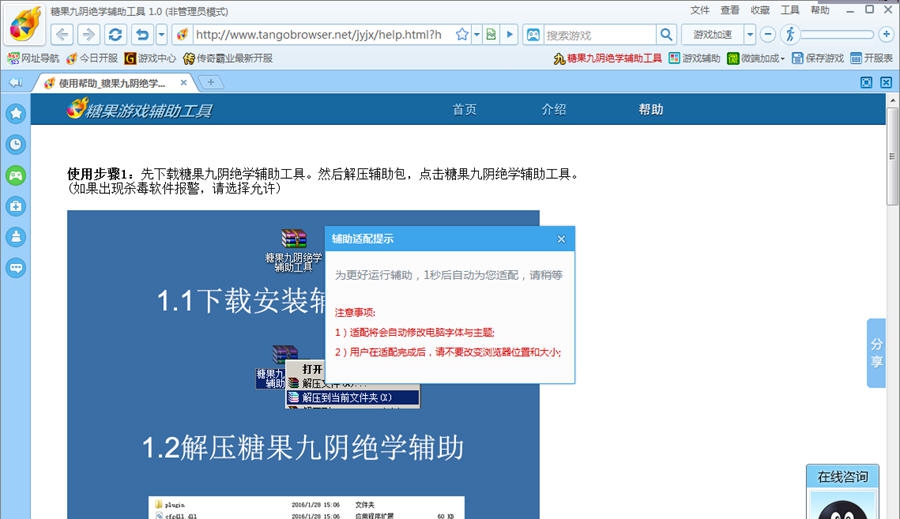Collapse the sidebar with the left arrow icon
Screen dimensions: 900x519
point(15,83)
